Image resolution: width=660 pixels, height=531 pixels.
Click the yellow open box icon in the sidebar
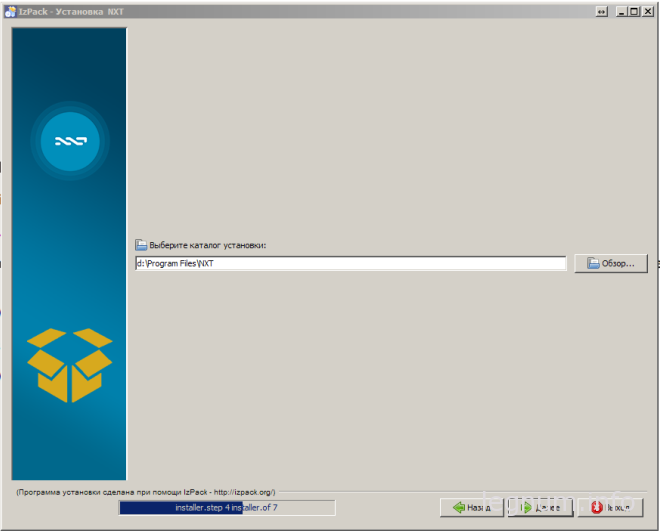69,365
